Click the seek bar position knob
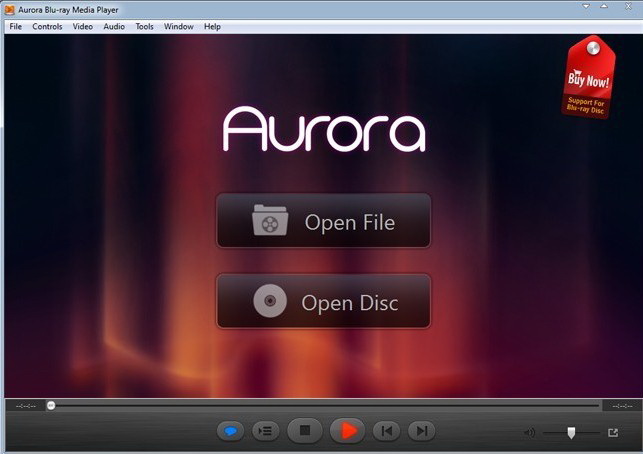The width and height of the screenshot is (643, 454). [51, 406]
